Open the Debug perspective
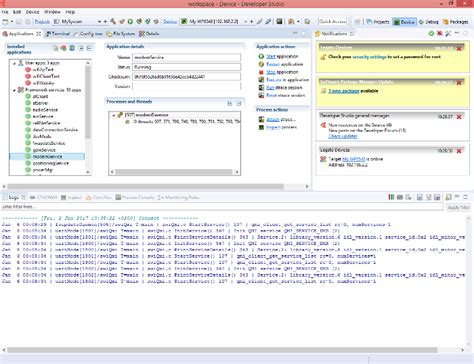474x364 pixels. pos(429,22)
